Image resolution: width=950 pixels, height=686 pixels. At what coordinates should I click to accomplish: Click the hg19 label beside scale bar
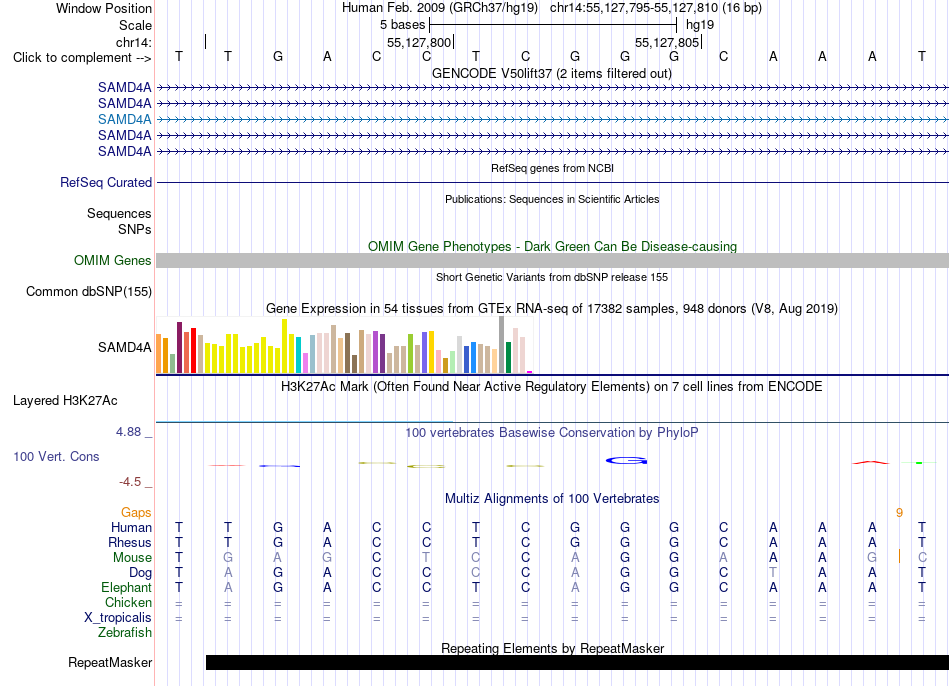click(x=700, y=25)
